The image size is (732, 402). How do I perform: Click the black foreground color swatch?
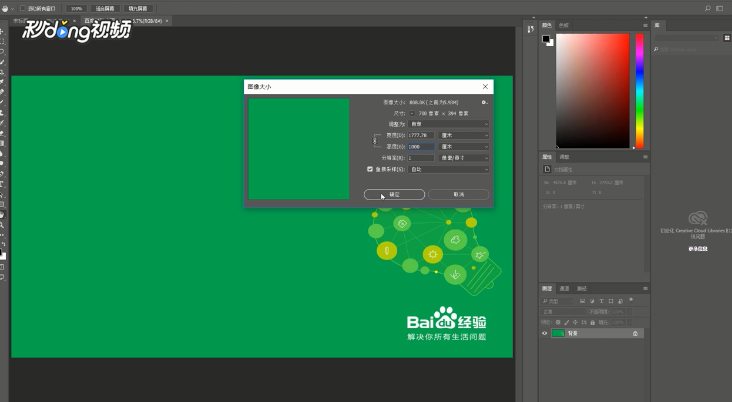pyautogui.click(x=545, y=39)
